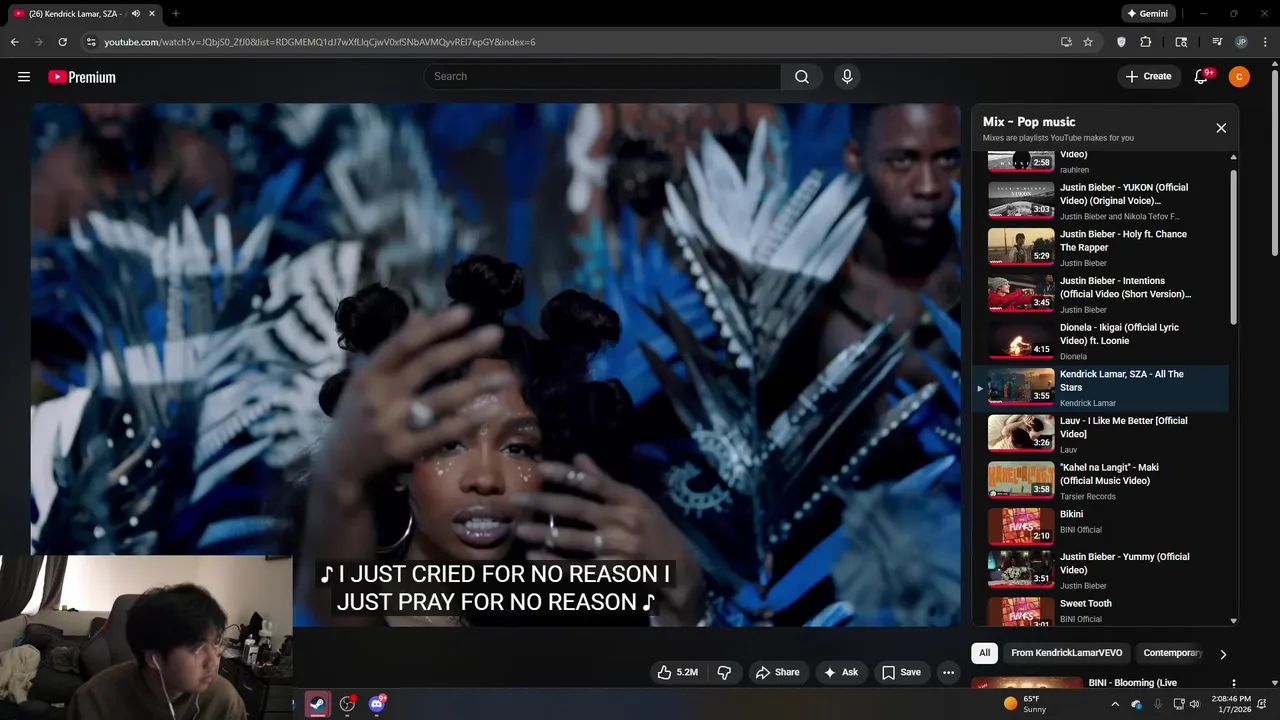Open YouTube notifications bell
Image resolution: width=1280 pixels, height=720 pixels.
pos(1202,77)
